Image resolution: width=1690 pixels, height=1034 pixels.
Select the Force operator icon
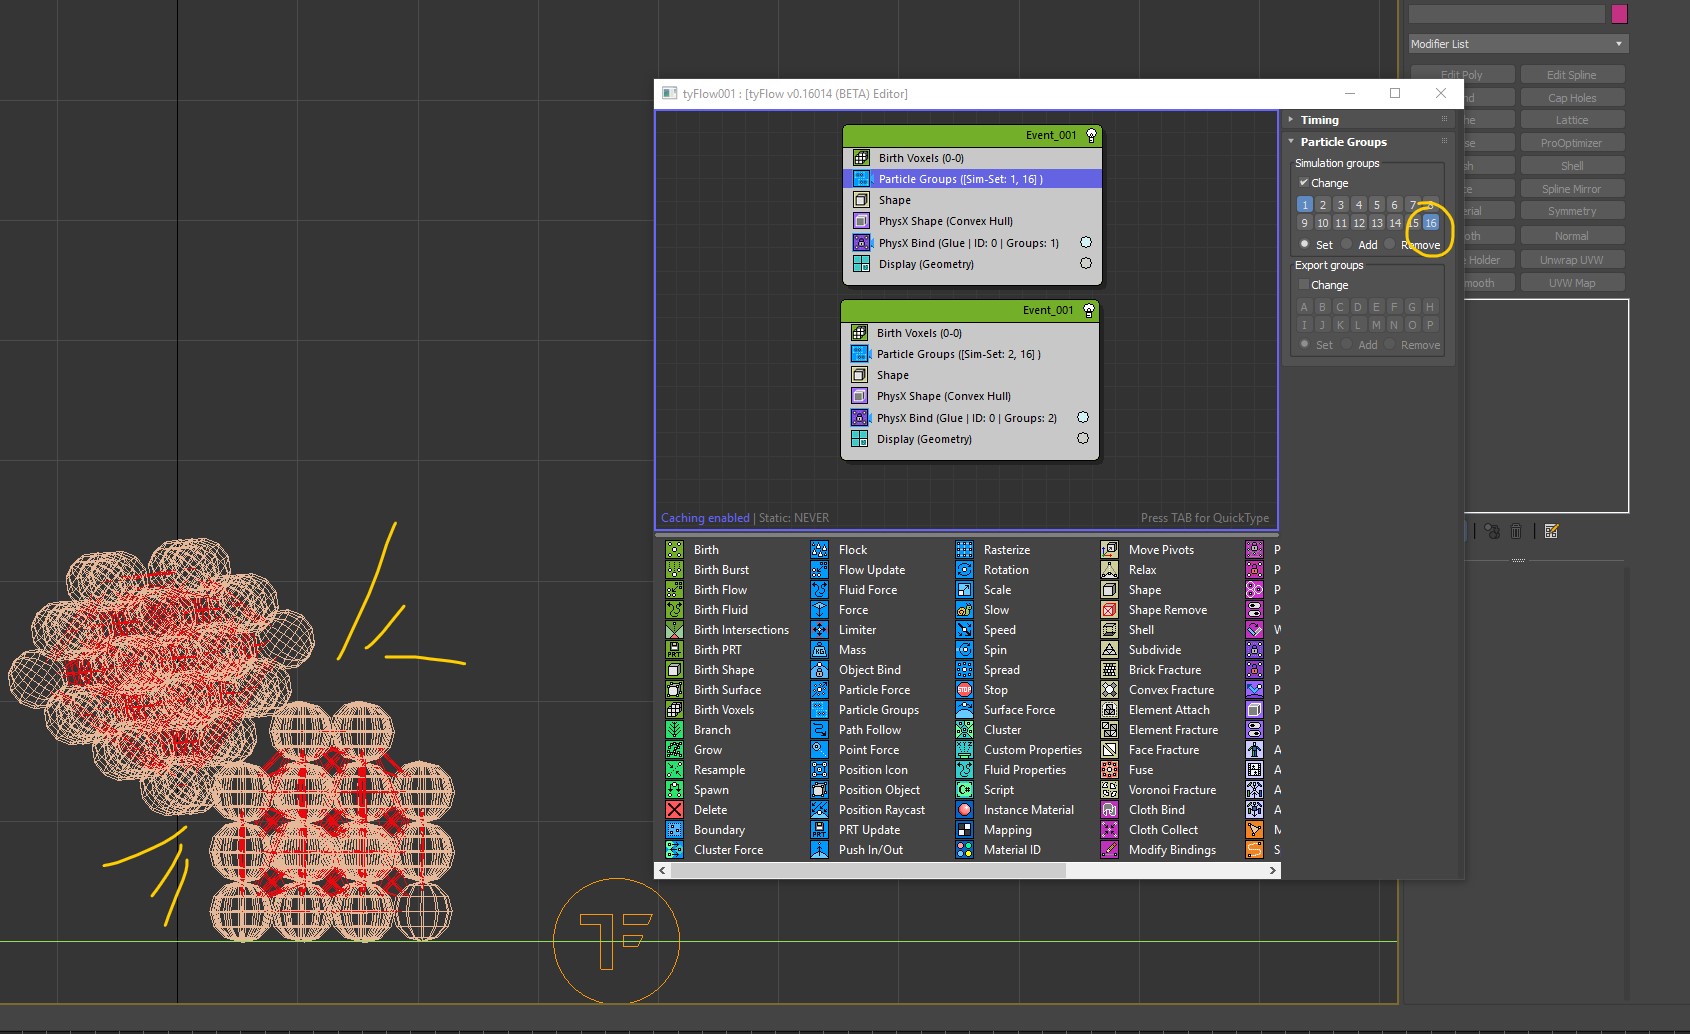point(820,610)
